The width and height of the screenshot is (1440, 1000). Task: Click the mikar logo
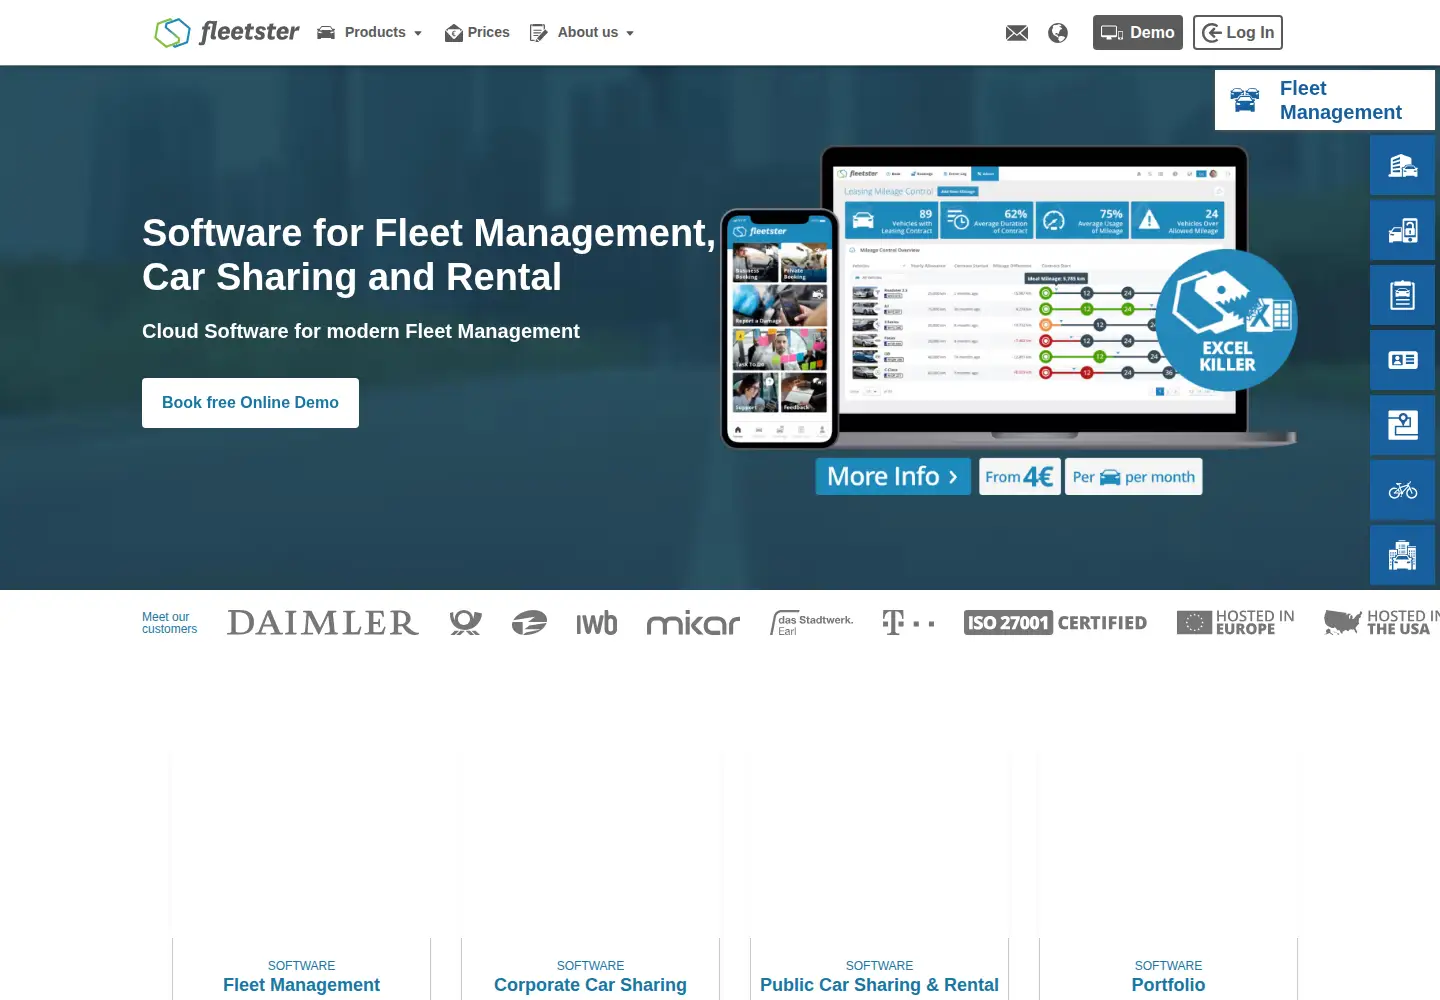coord(693,624)
